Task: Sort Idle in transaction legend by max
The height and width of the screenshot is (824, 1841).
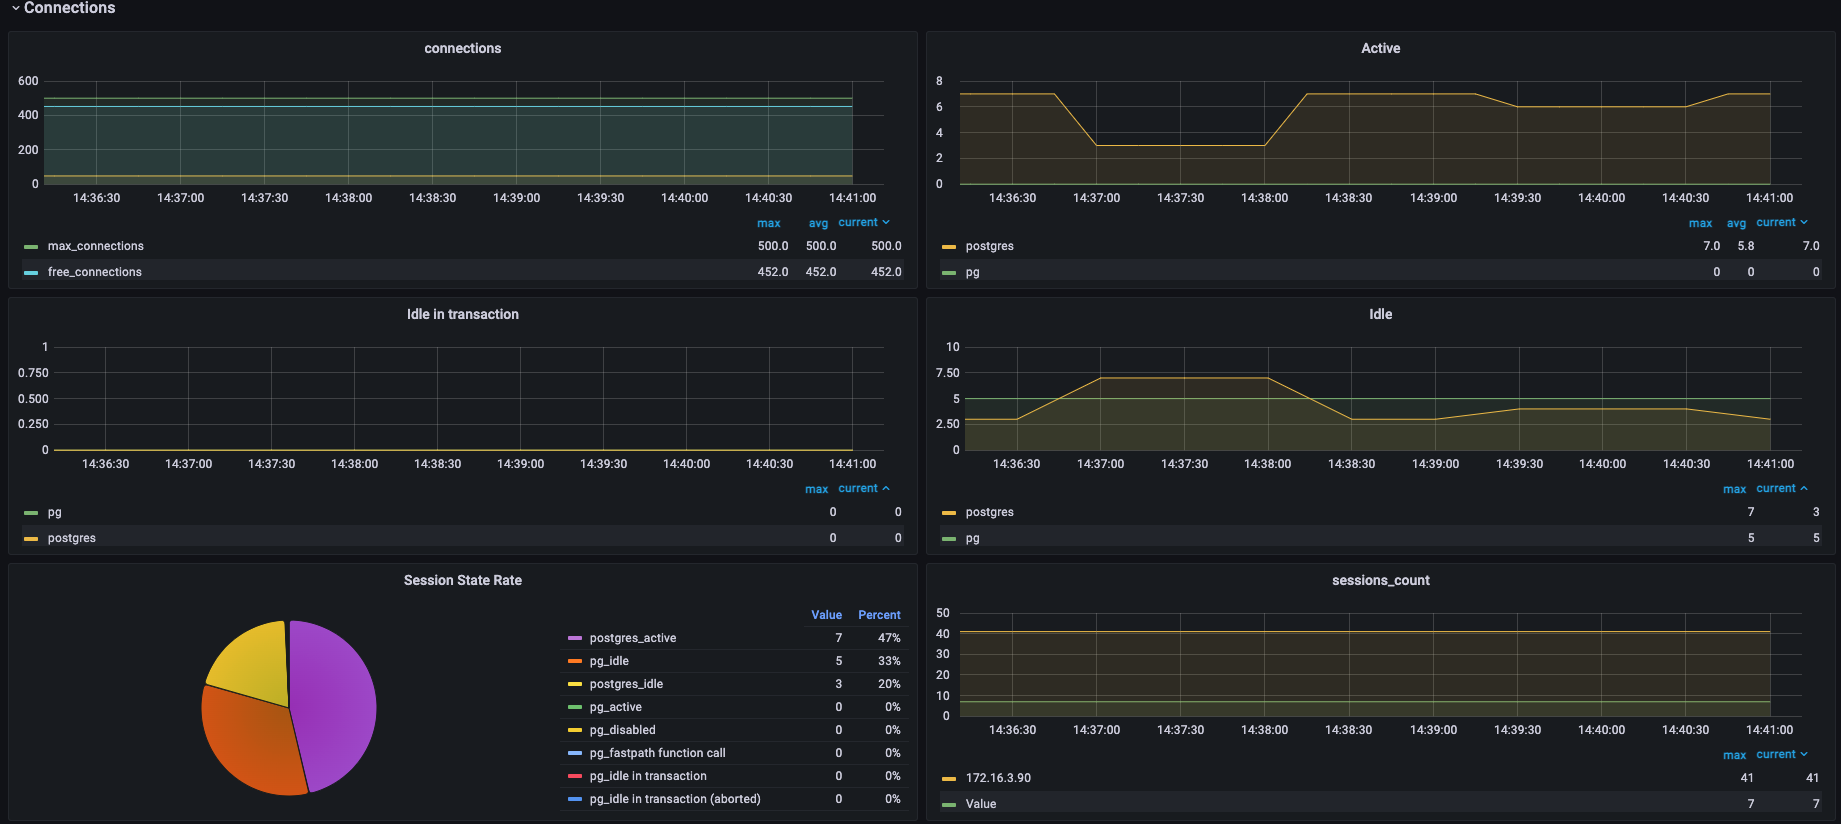Action: 816,489
